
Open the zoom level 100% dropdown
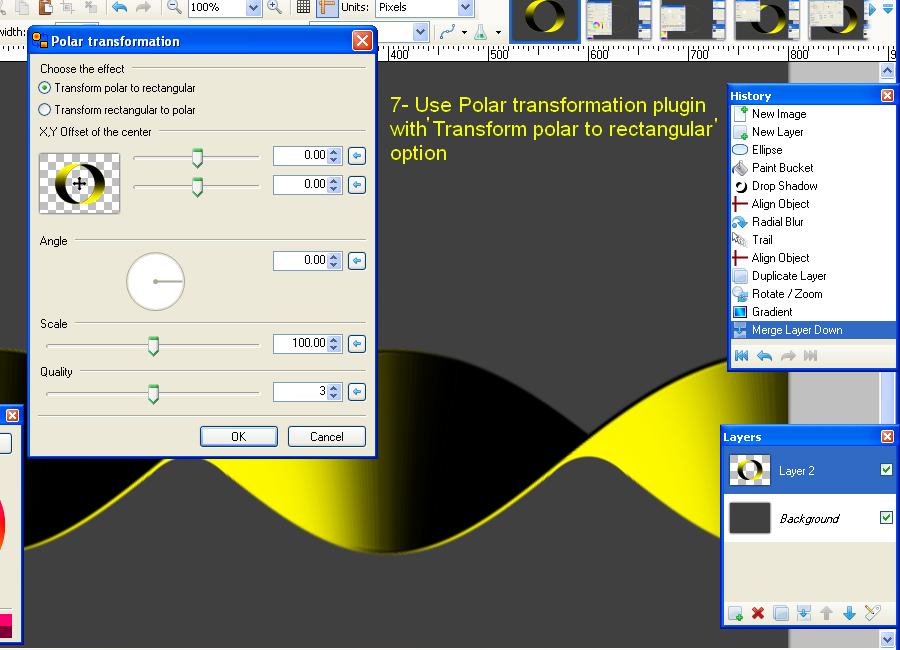click(x=253, y=7)
